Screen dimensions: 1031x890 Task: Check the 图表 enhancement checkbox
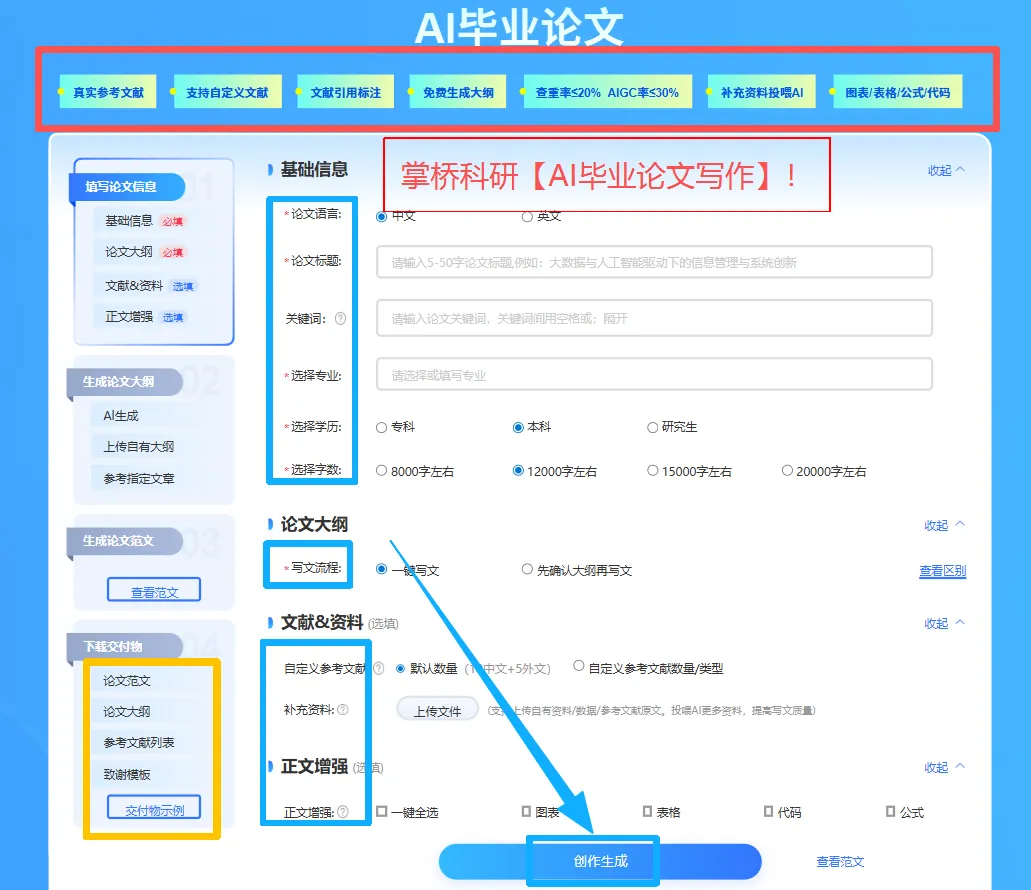tap(526, 812)
